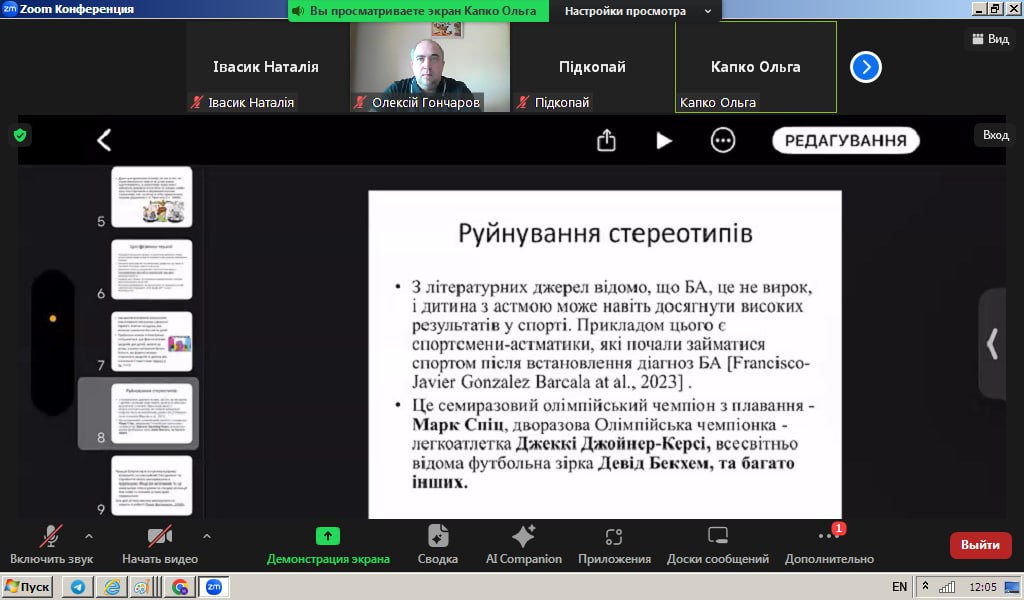1024x600 pixels.
Task: Open Дополнительно more options
Action: click(829, 545)
